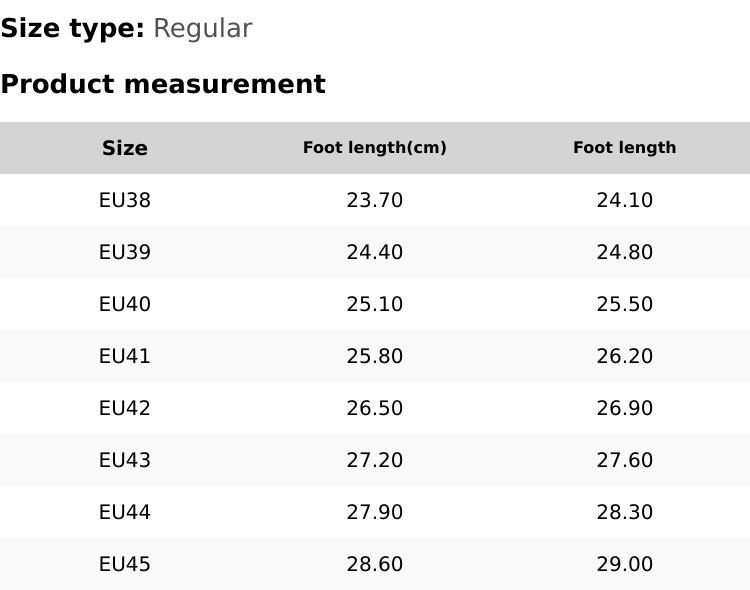Click the Product measurement heading
750x590 pixels.
click(x=163, y=84)
